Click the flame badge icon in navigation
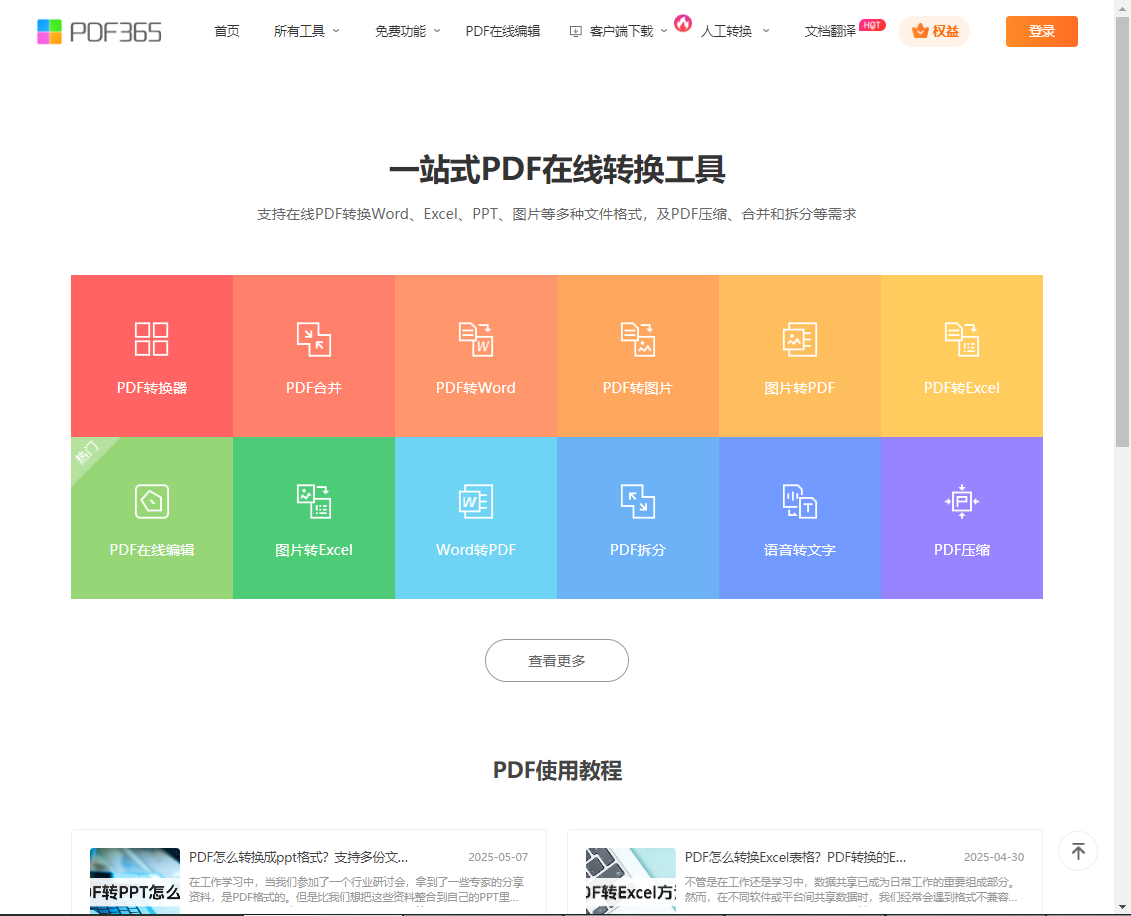The width and height of the screenshot is (1131, 916). click(x=682, y=23)
